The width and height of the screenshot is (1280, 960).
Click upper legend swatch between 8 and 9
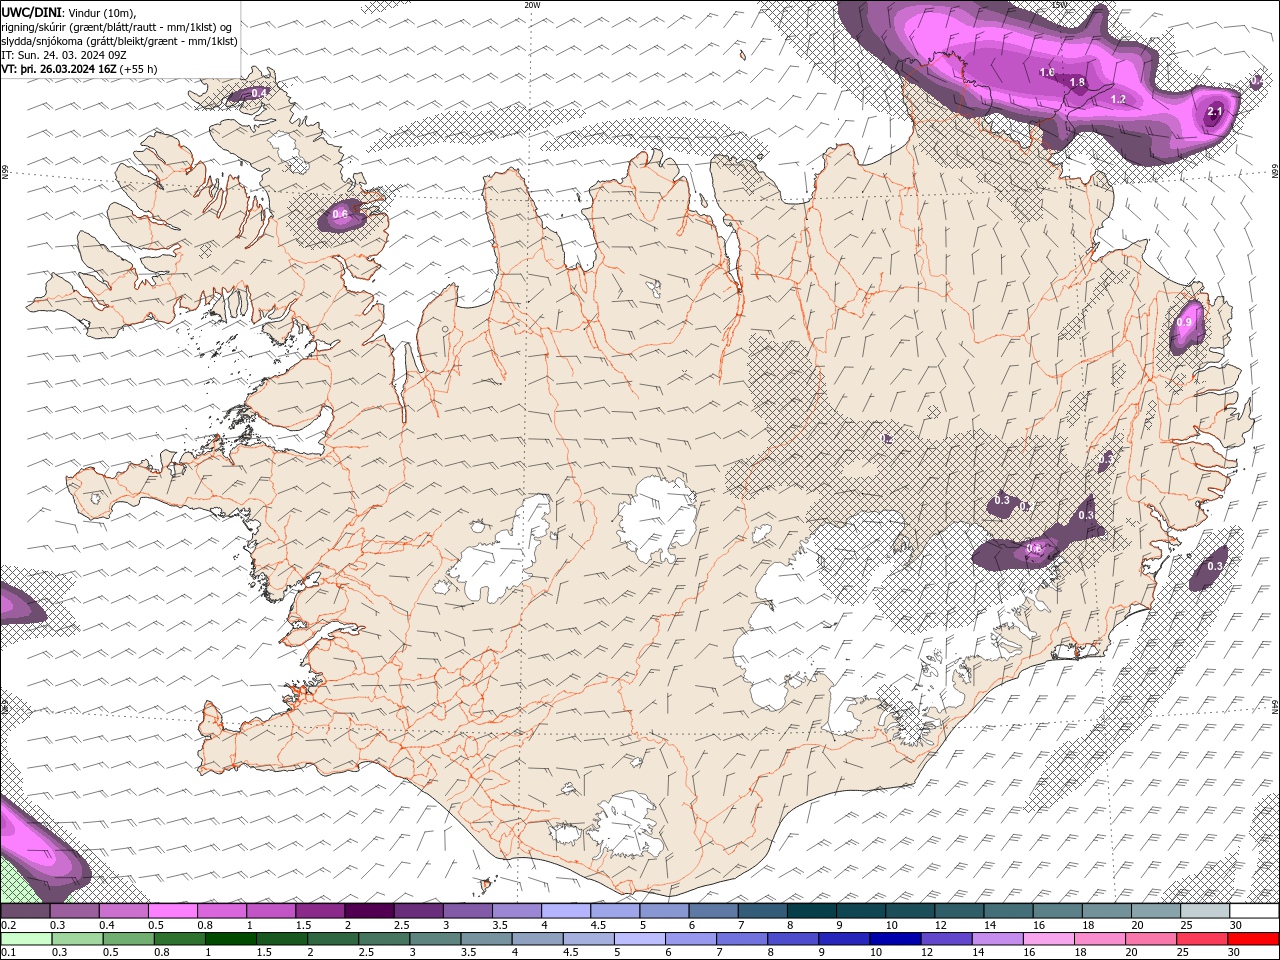[811, 911]
